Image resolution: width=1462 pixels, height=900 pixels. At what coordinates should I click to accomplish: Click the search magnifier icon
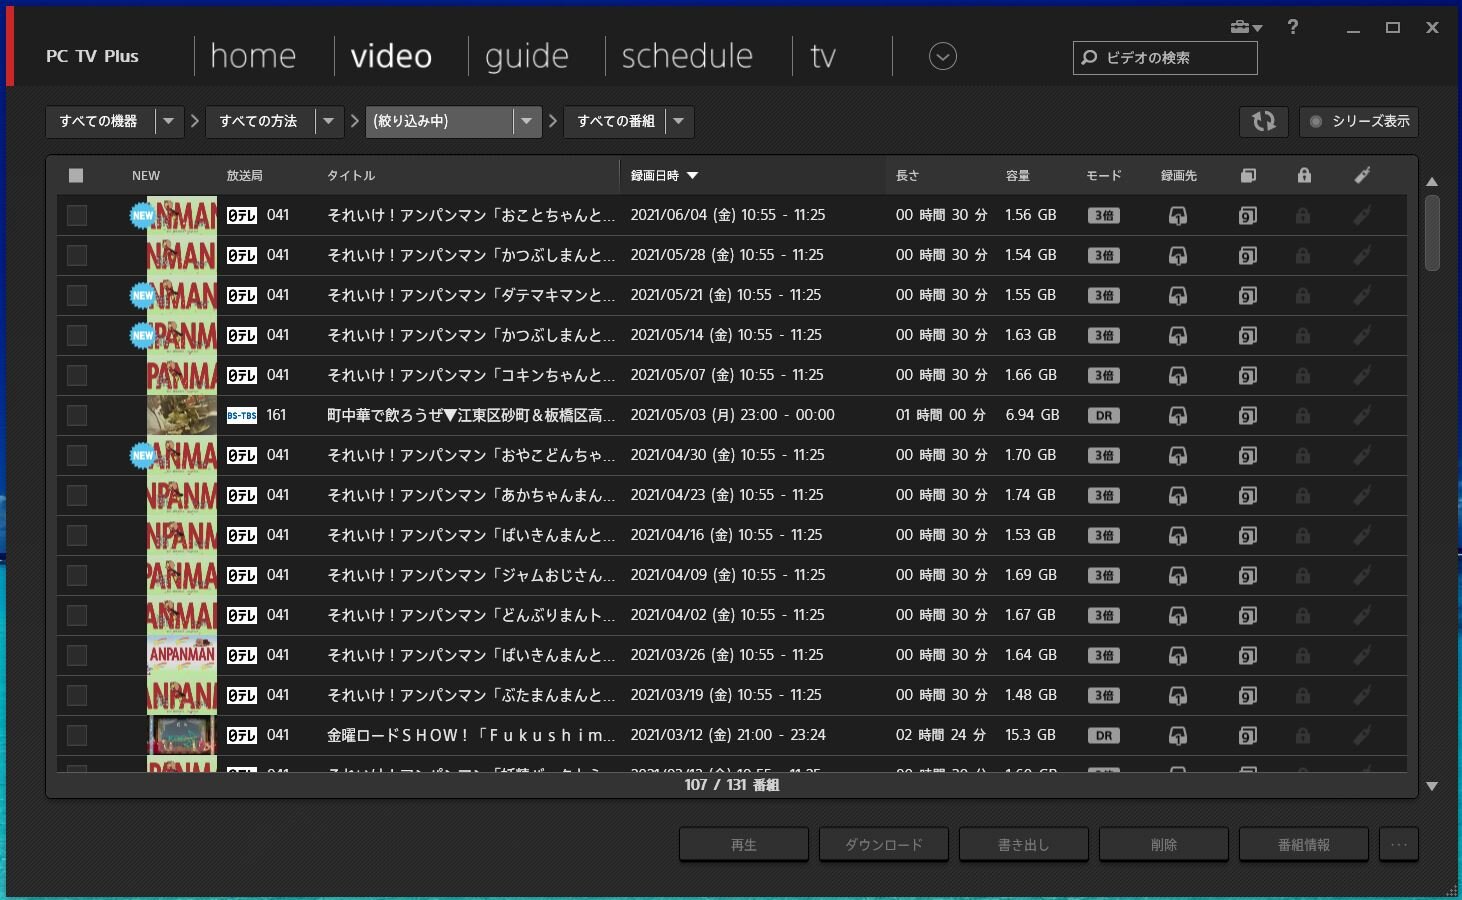tap(1089, 58)
